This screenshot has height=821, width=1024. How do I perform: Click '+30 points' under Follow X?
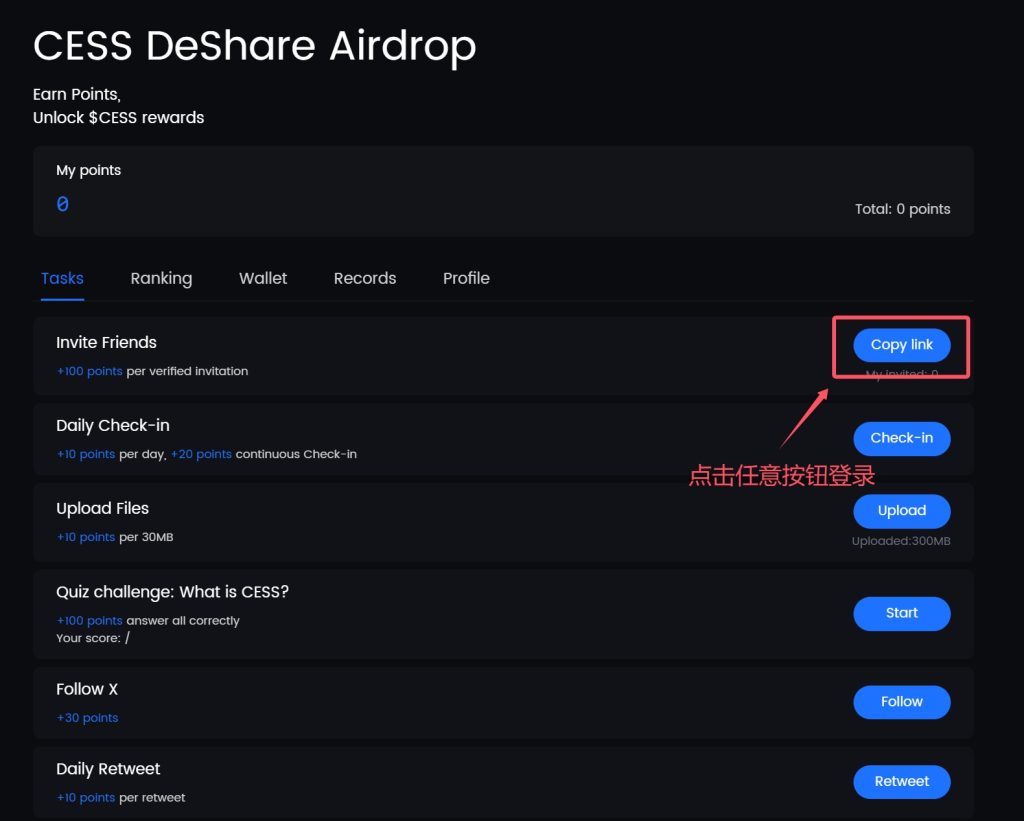[88, 718]
